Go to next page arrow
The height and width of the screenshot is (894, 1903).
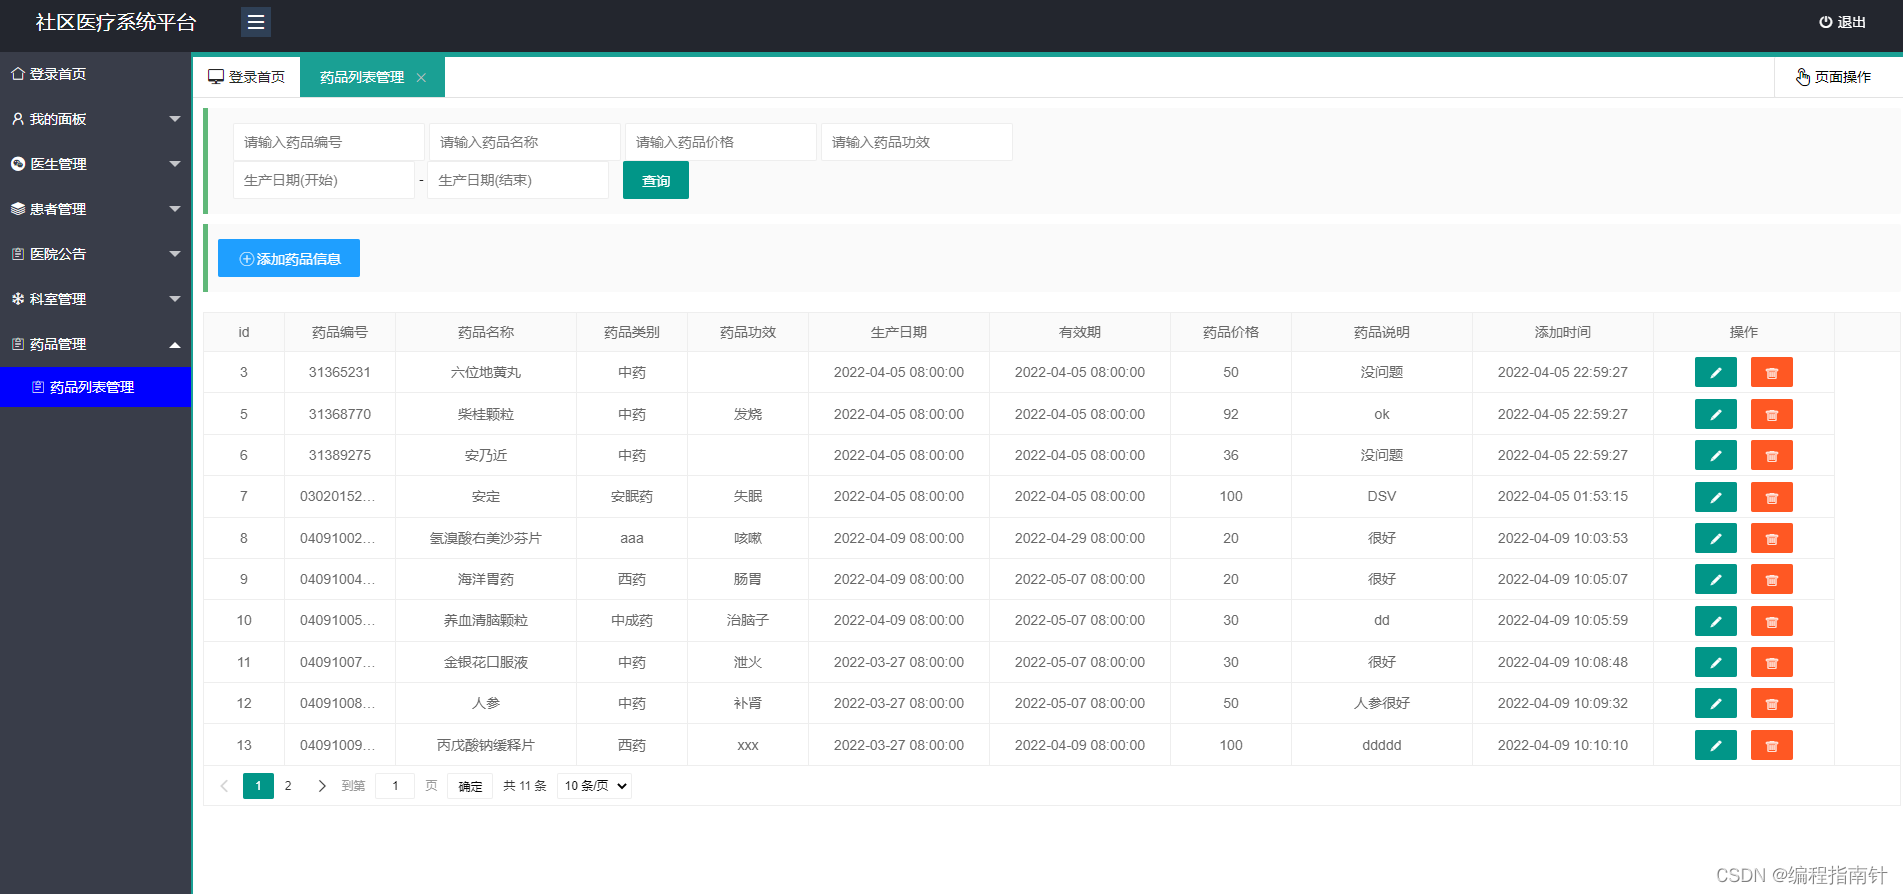coord(321,786)
